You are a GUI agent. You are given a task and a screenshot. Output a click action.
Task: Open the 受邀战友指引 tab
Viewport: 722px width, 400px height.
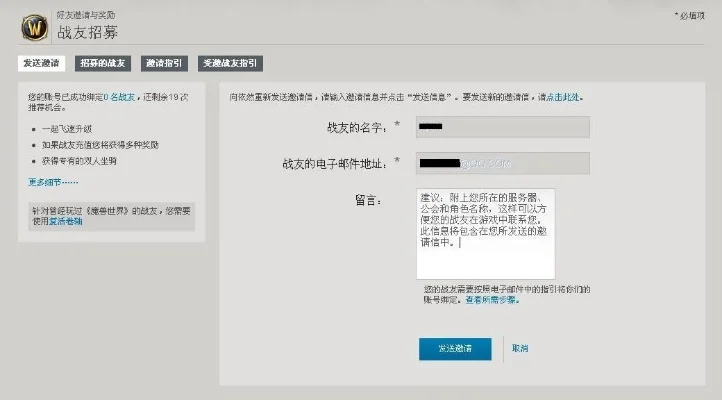tap(230, 63)
